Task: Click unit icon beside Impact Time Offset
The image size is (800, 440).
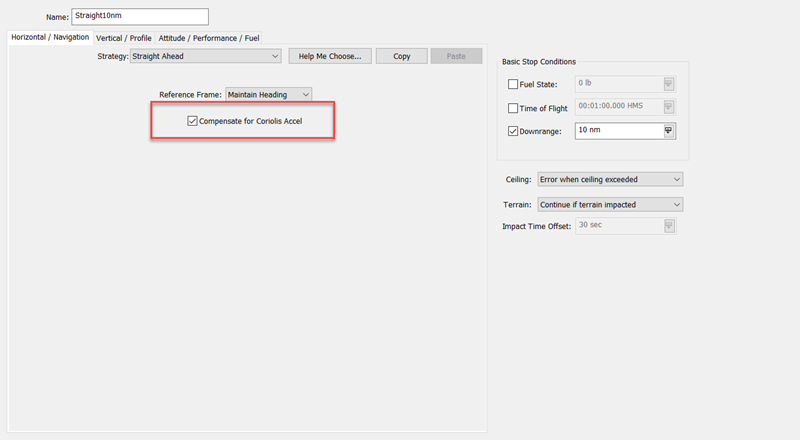Action: [669, 226]
